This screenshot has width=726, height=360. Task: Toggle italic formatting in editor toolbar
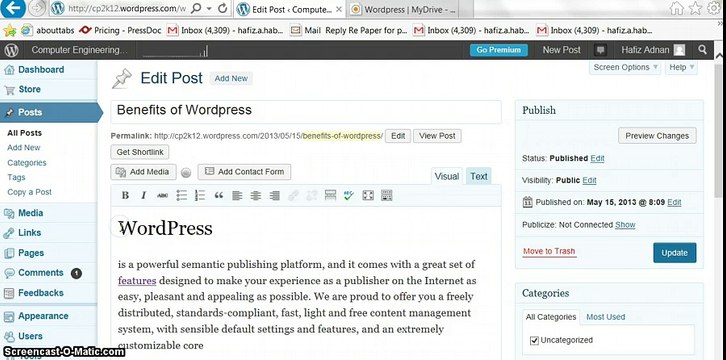[x=144, y=196]
